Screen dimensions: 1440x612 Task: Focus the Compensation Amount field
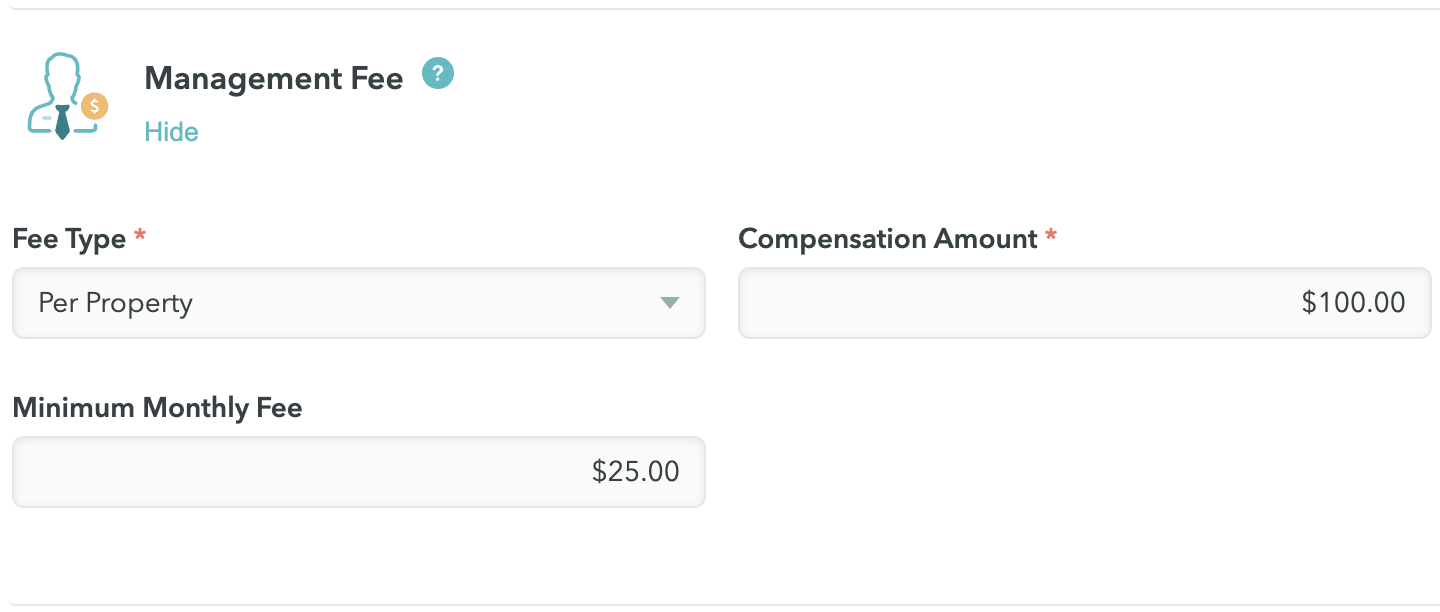1085,303
